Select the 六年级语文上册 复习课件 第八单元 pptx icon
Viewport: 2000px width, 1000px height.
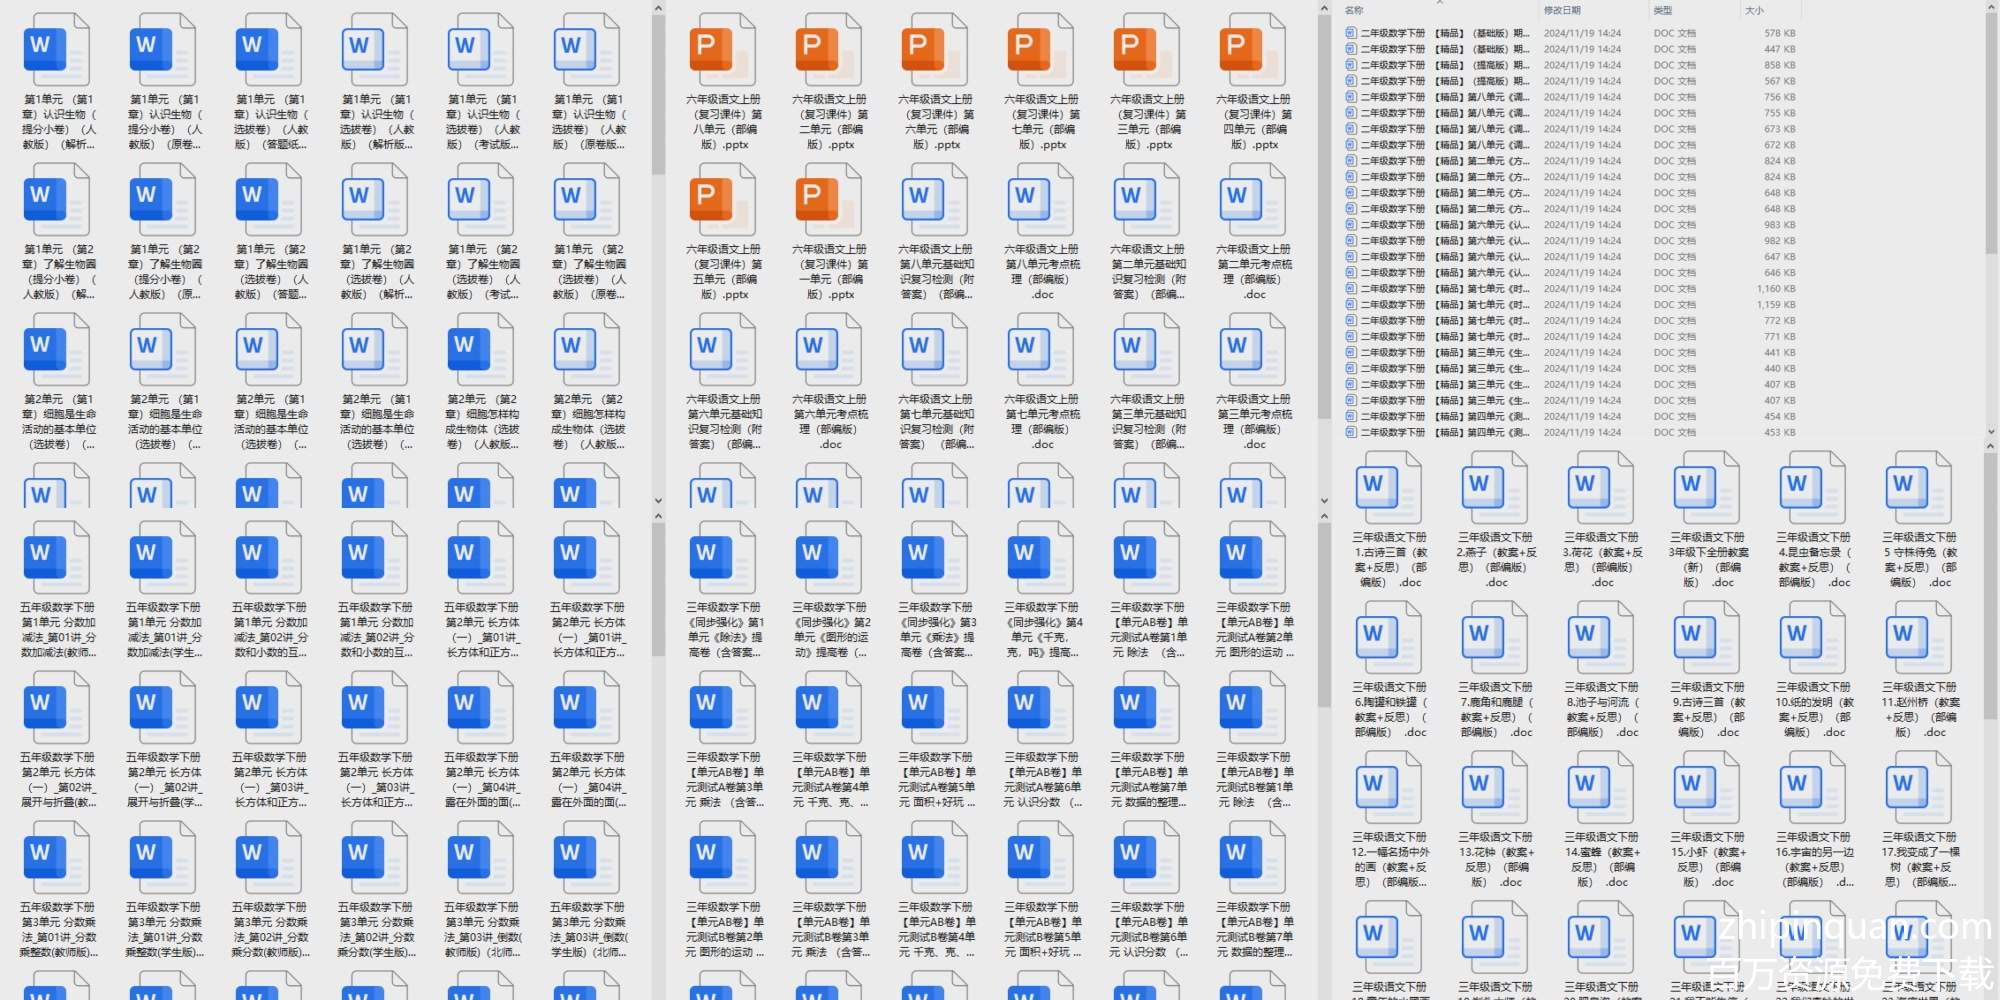pyautogui.click(x=723, y=49)
